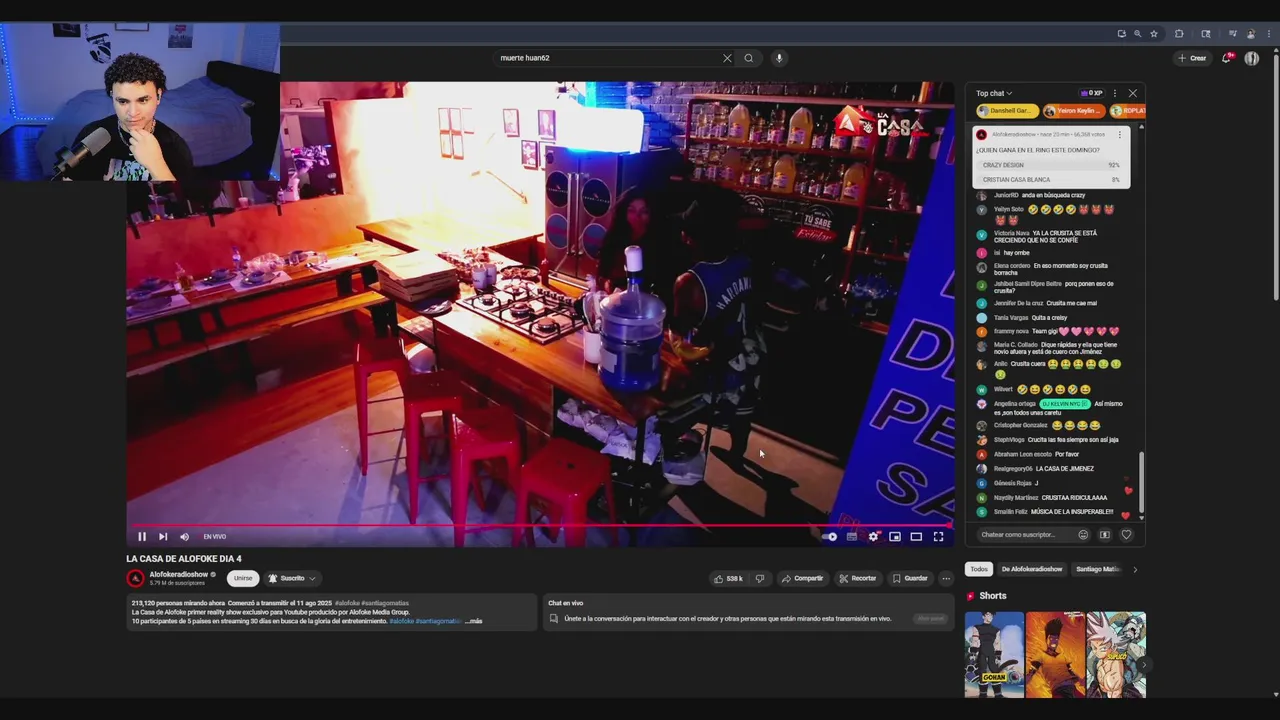This screenshot has width=1280, height=720.
Task: Open the Chat en vivo icon
Action: [x=554, y=619]
